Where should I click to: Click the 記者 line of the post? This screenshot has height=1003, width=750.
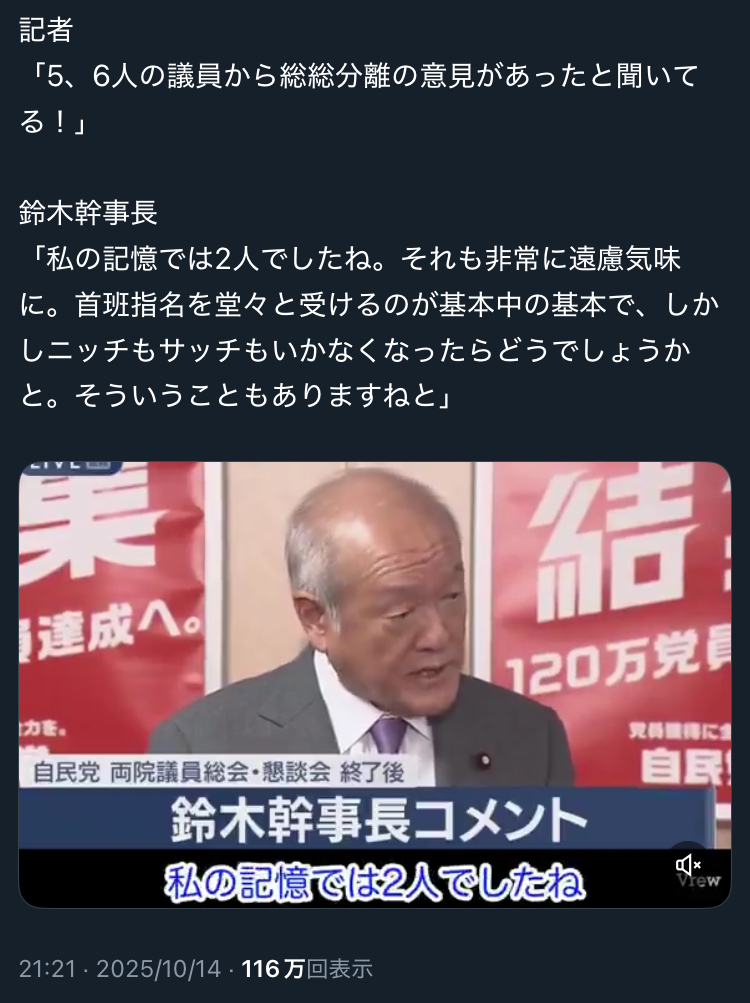tap(46, 29)
